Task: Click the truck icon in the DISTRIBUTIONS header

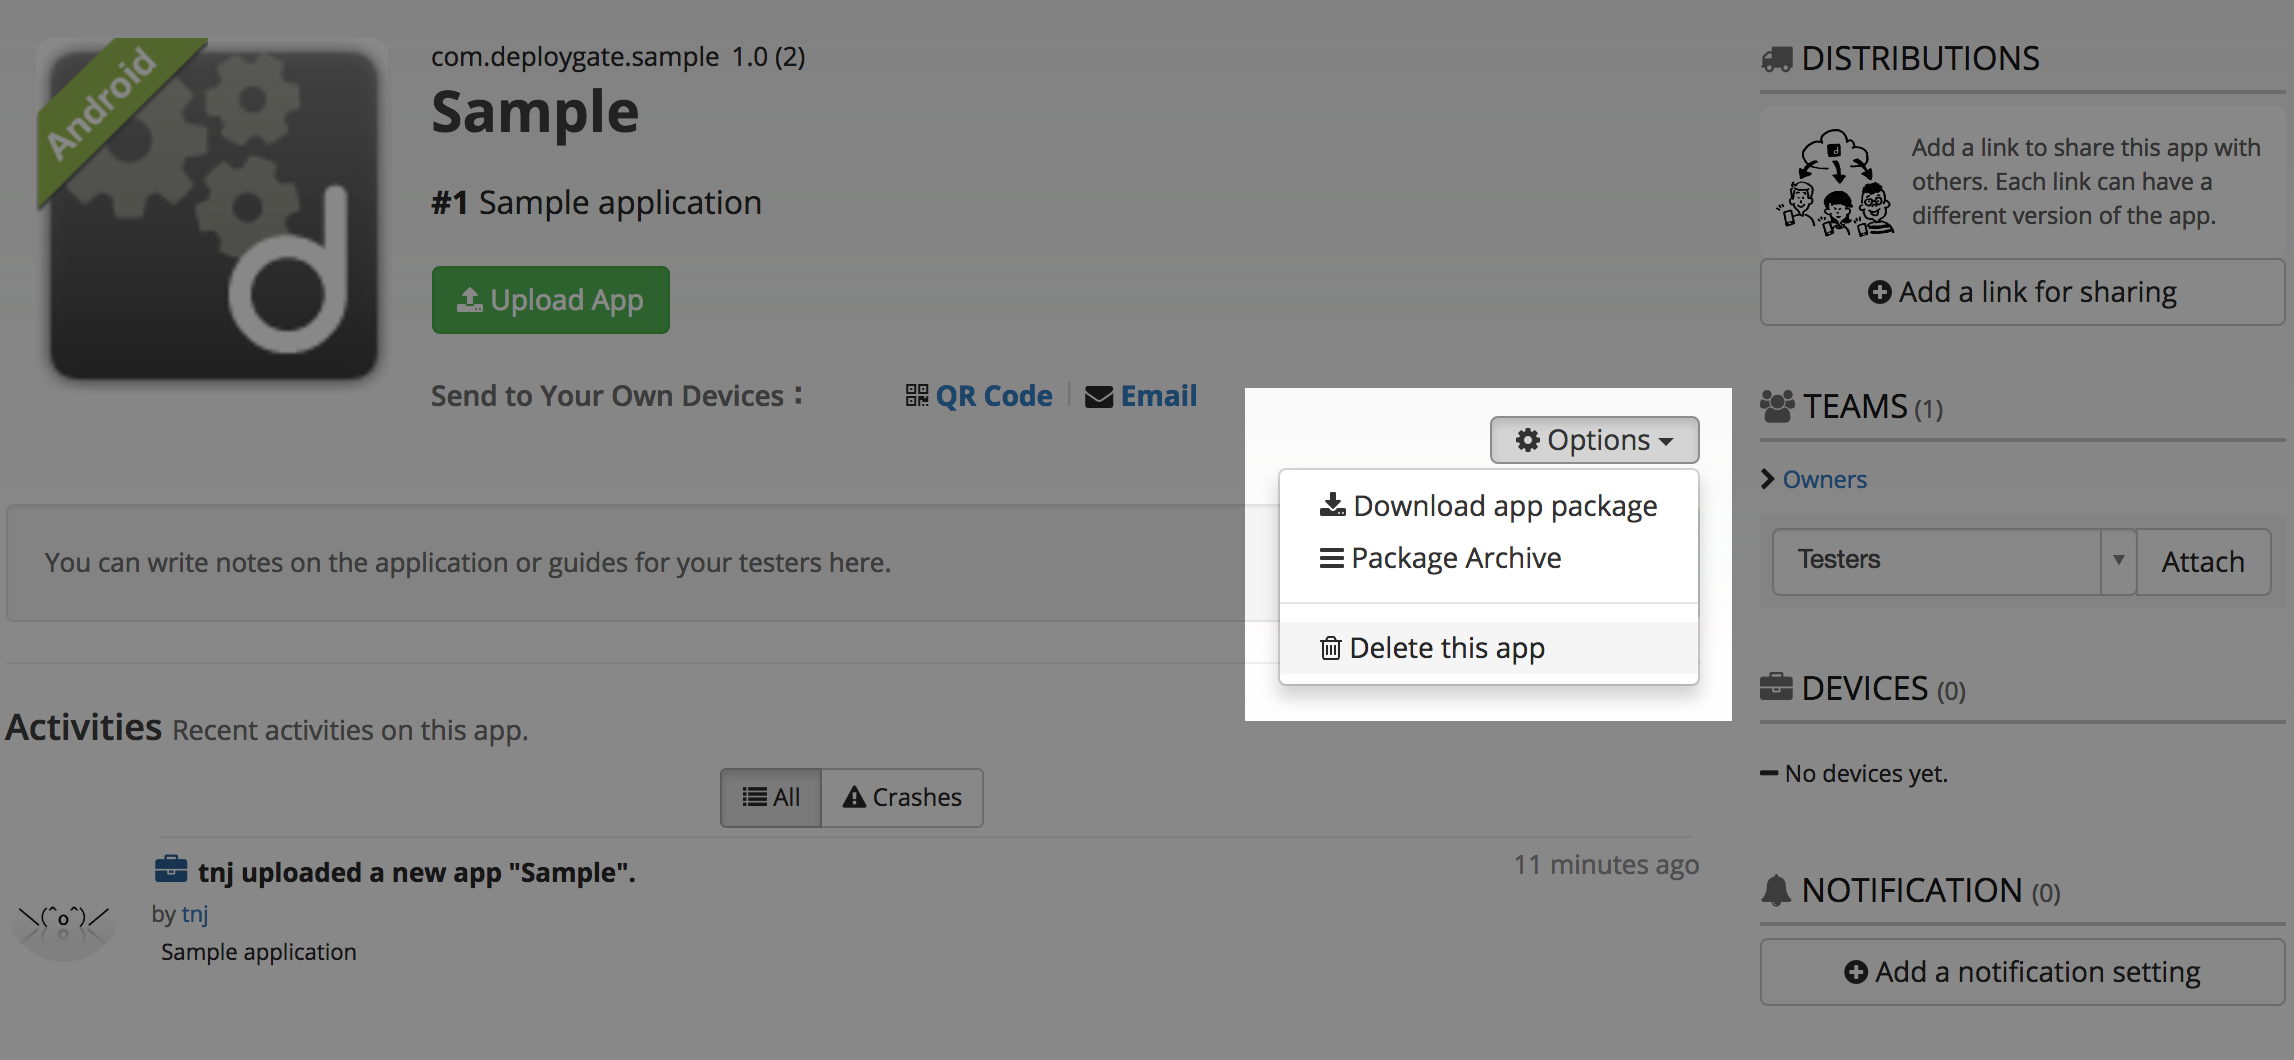Action: [1775, 57]
